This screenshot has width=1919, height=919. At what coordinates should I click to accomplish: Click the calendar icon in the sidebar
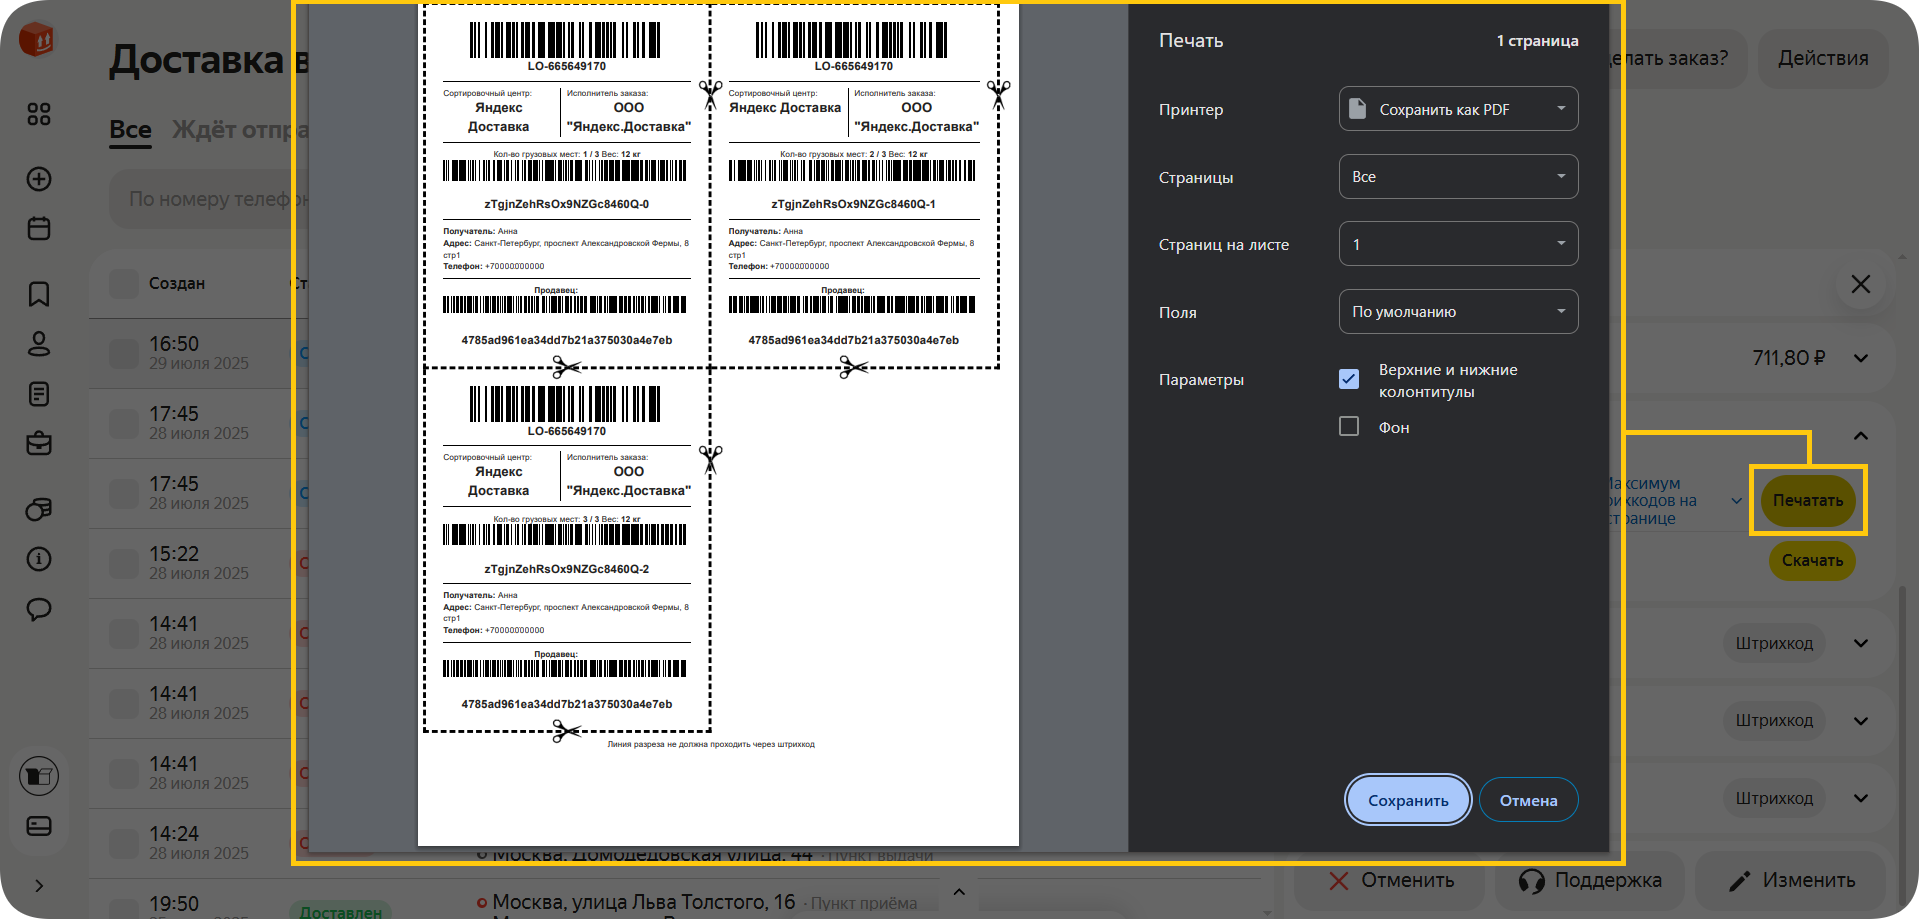click(39, 229)
